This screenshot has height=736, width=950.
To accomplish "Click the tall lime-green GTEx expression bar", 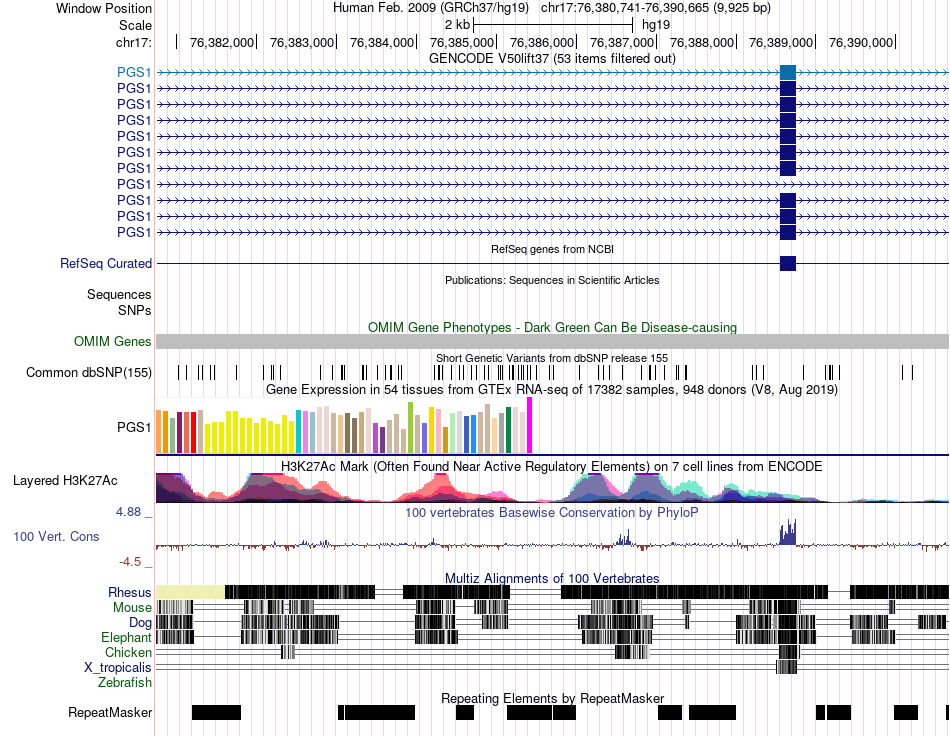I will [410, 428].
